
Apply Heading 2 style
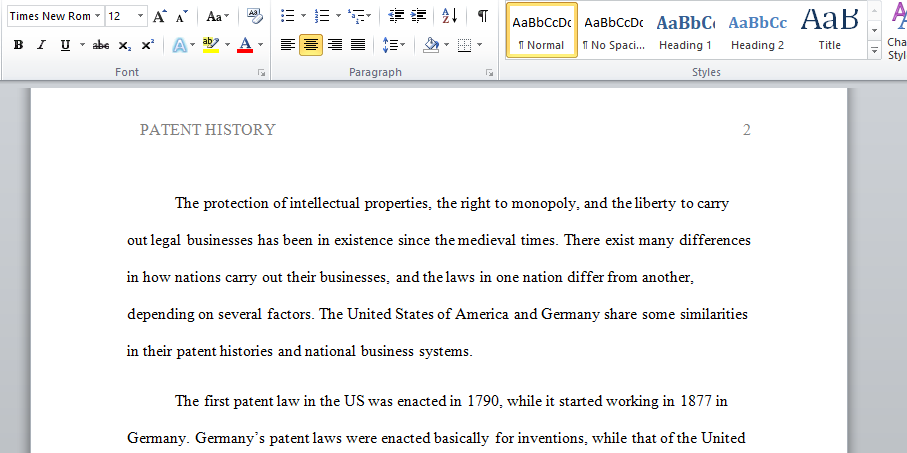click(x=758, y=30)
